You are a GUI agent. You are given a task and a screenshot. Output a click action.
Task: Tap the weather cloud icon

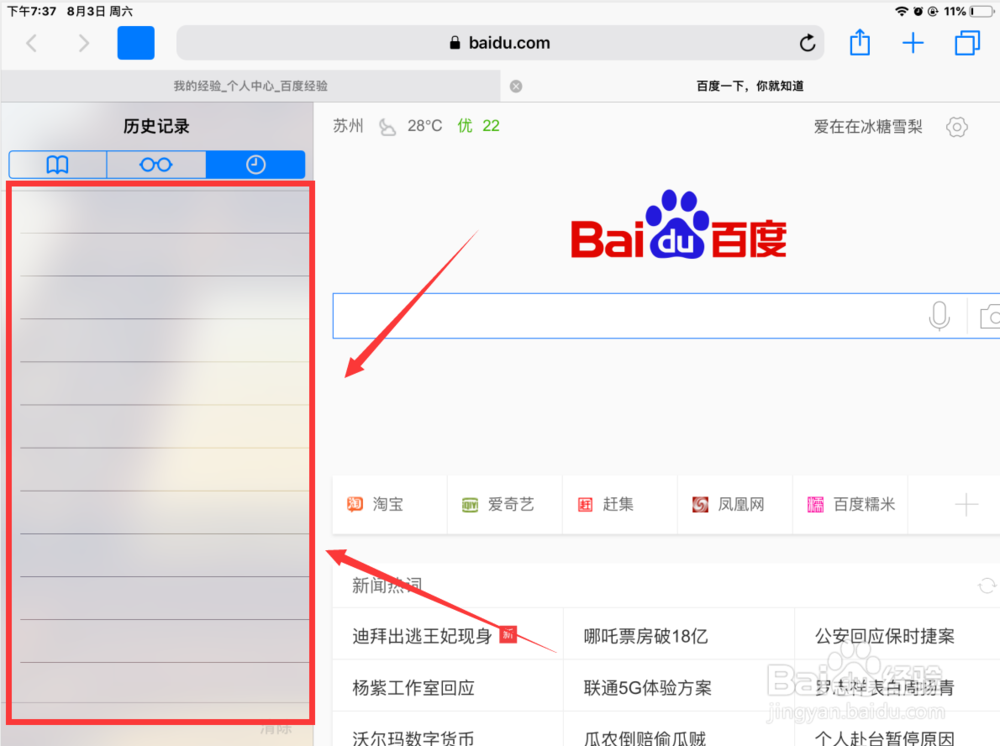(x=387, y=127)
